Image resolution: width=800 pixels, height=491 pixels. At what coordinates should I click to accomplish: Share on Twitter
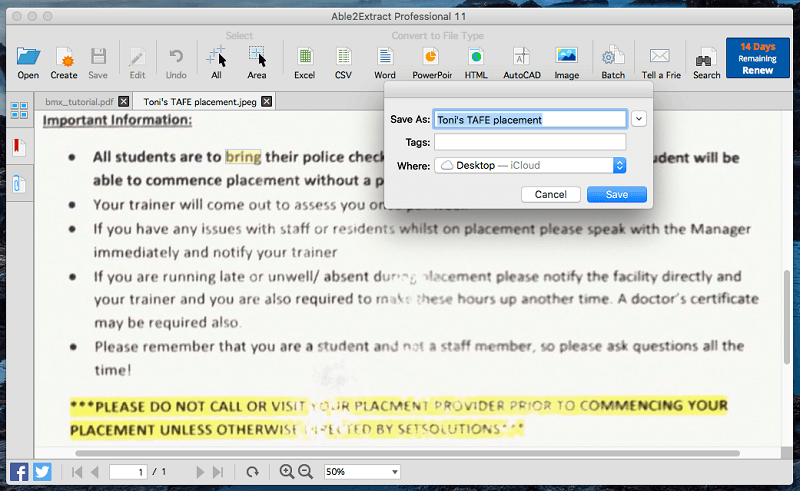tap(42, 472)
